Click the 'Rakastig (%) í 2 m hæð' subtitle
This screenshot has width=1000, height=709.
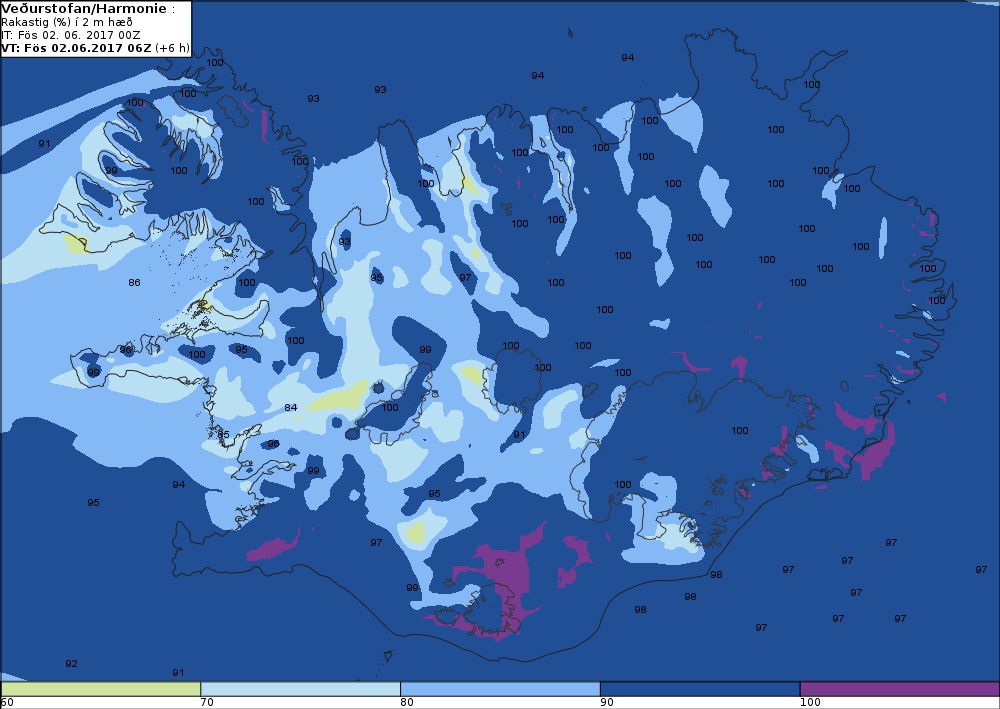pos(67,22)
